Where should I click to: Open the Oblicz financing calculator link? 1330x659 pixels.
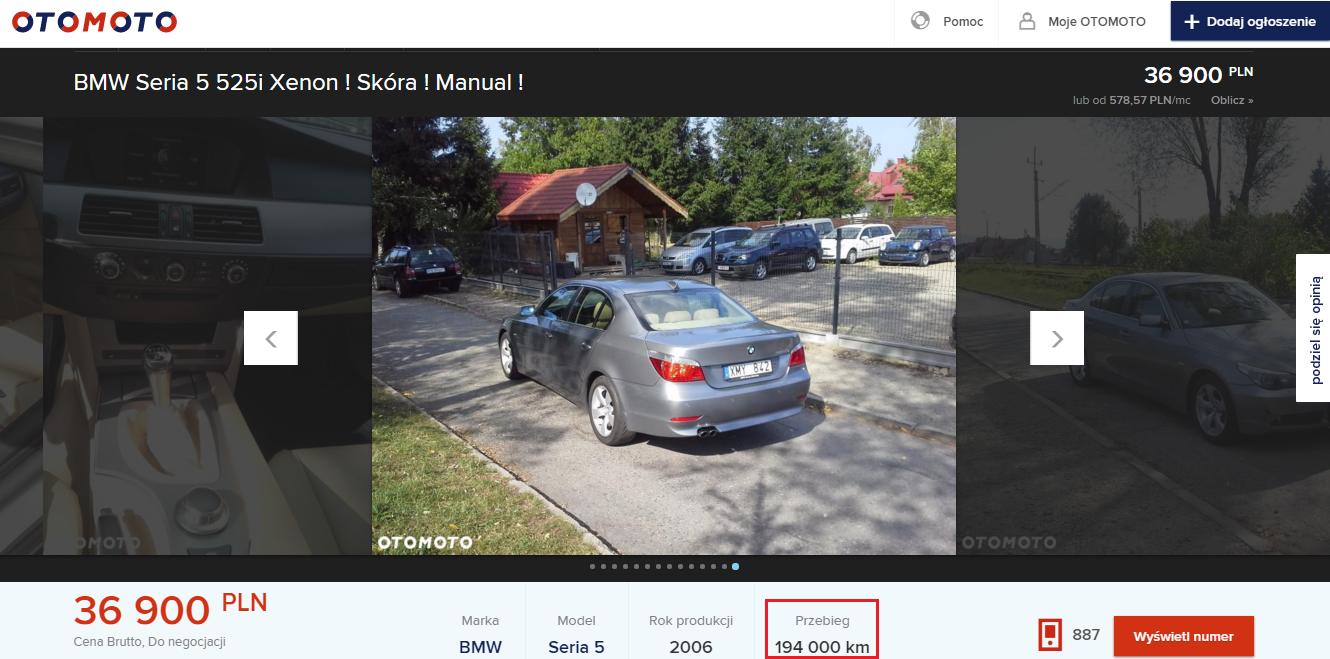click(1232, 100)
